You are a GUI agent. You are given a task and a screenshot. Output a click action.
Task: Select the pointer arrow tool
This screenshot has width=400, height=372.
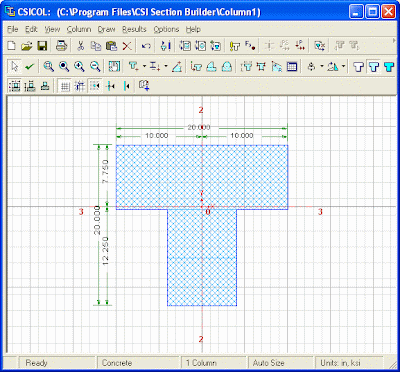(14, 67)
